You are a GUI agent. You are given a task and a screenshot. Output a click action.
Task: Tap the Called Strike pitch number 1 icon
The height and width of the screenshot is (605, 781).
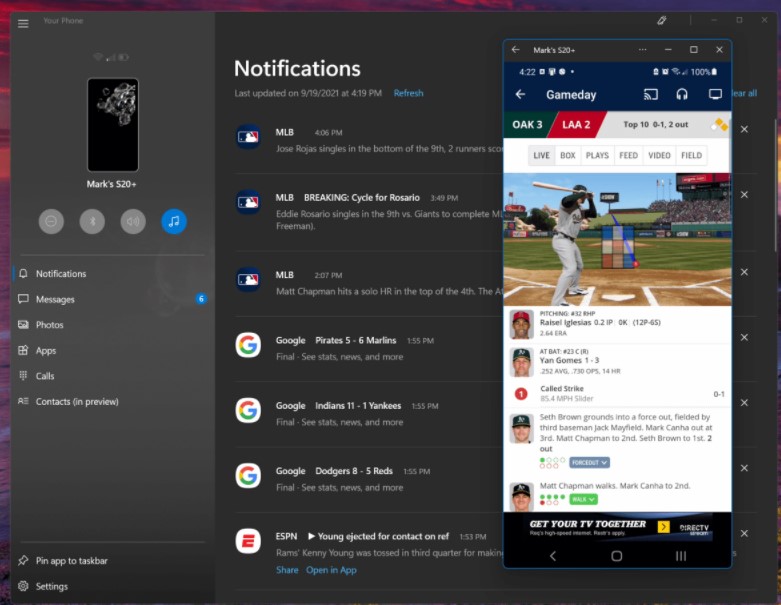521,394
